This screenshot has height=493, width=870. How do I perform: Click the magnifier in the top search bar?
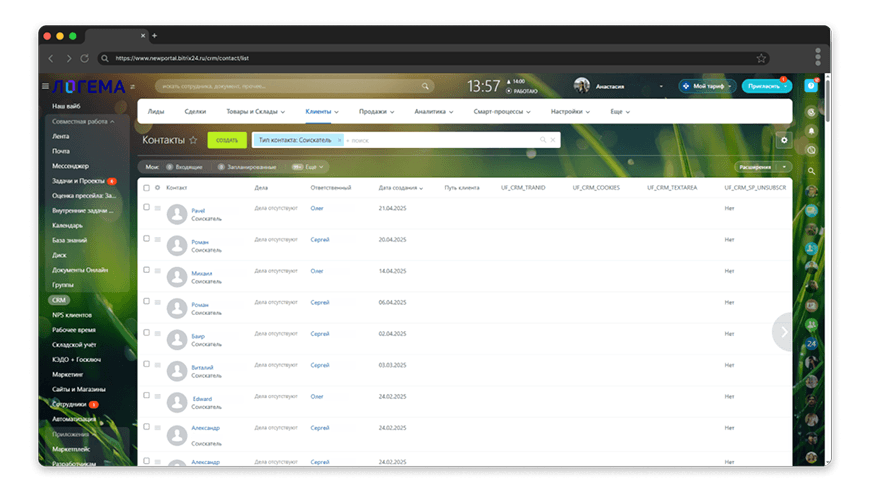[x=425, y=87]
